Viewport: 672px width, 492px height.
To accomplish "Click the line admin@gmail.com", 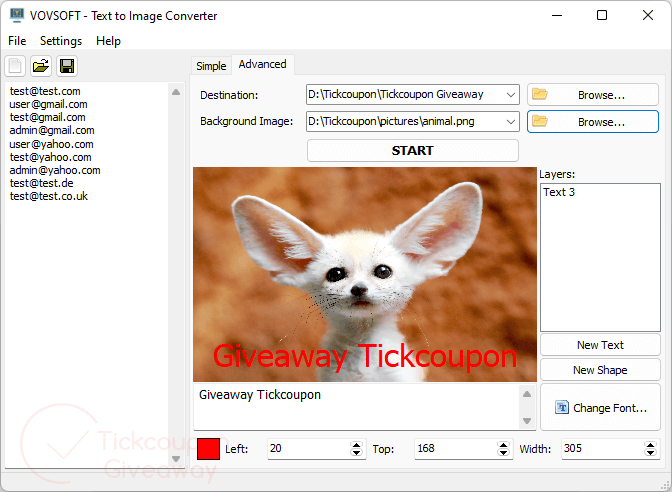I will point(52,130).
